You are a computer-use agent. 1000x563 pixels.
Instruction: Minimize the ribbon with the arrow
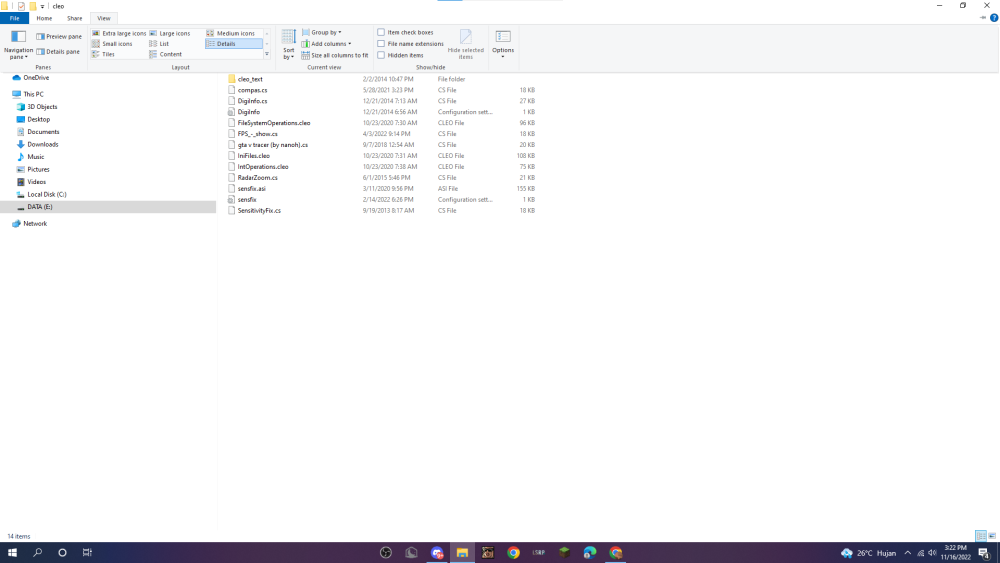tap(983, 18)
